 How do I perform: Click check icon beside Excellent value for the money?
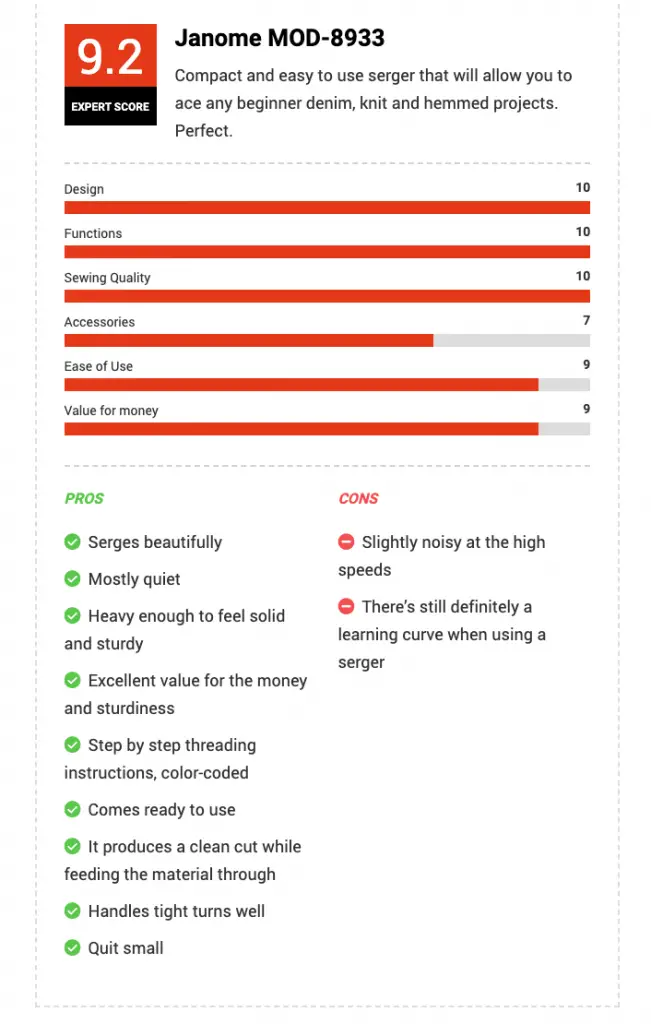72,680
